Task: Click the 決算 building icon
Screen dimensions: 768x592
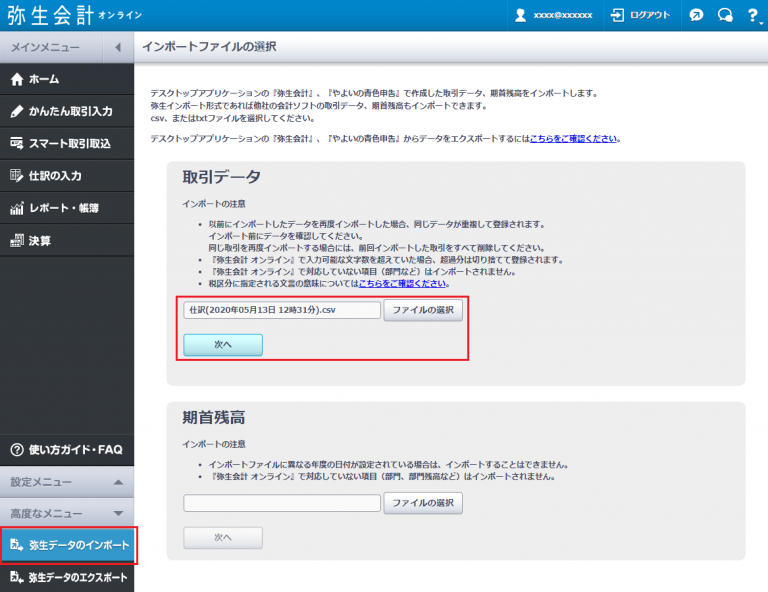Action: click(x=17, y=240)
